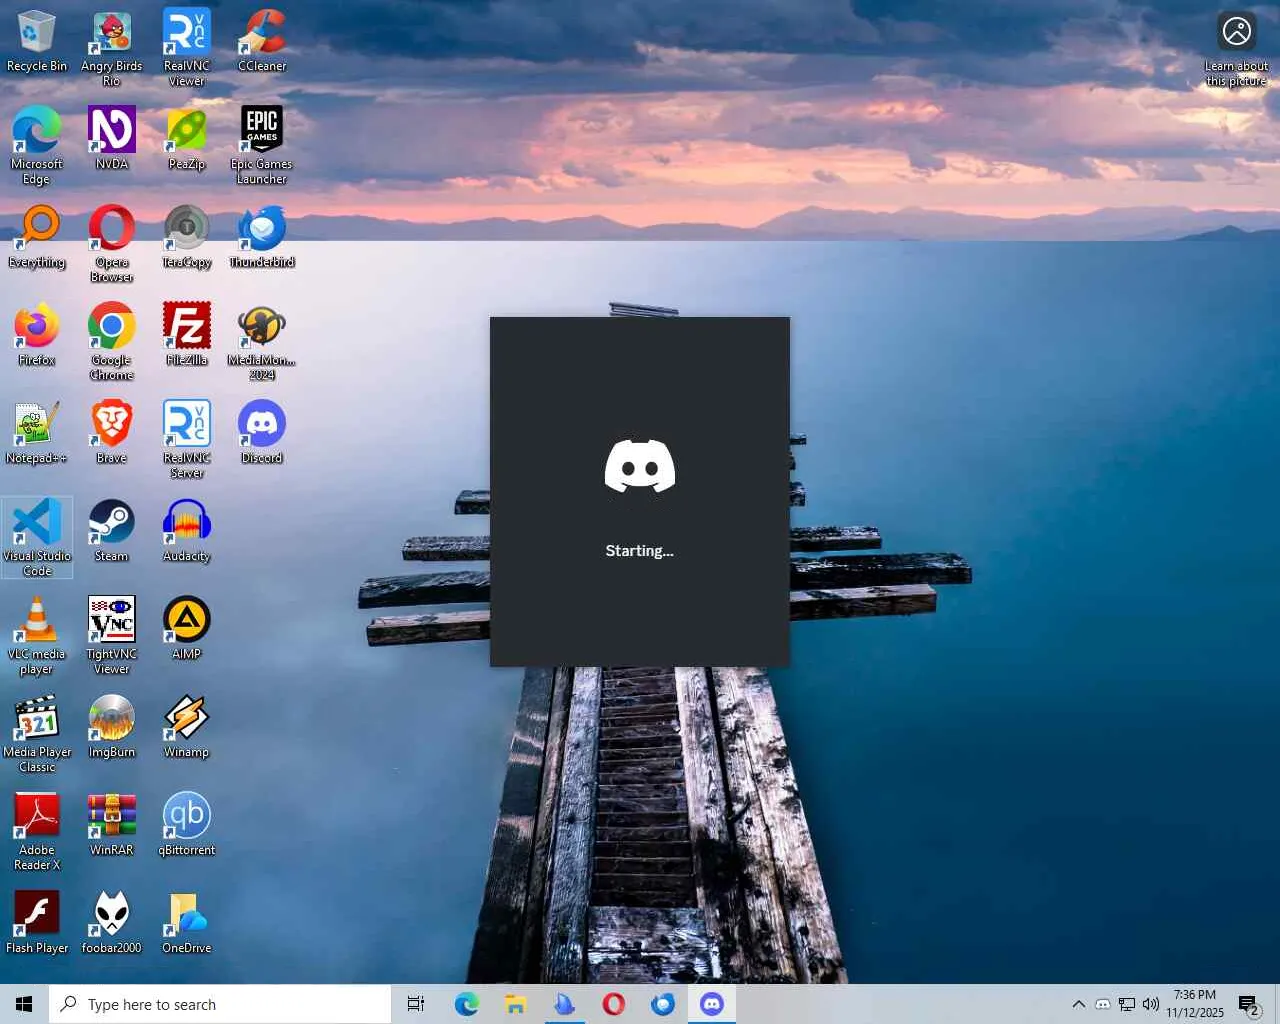Select the AIMP desktop shortcut
This screenshot has width=1280, height=1024.
(x=187, y=629)
